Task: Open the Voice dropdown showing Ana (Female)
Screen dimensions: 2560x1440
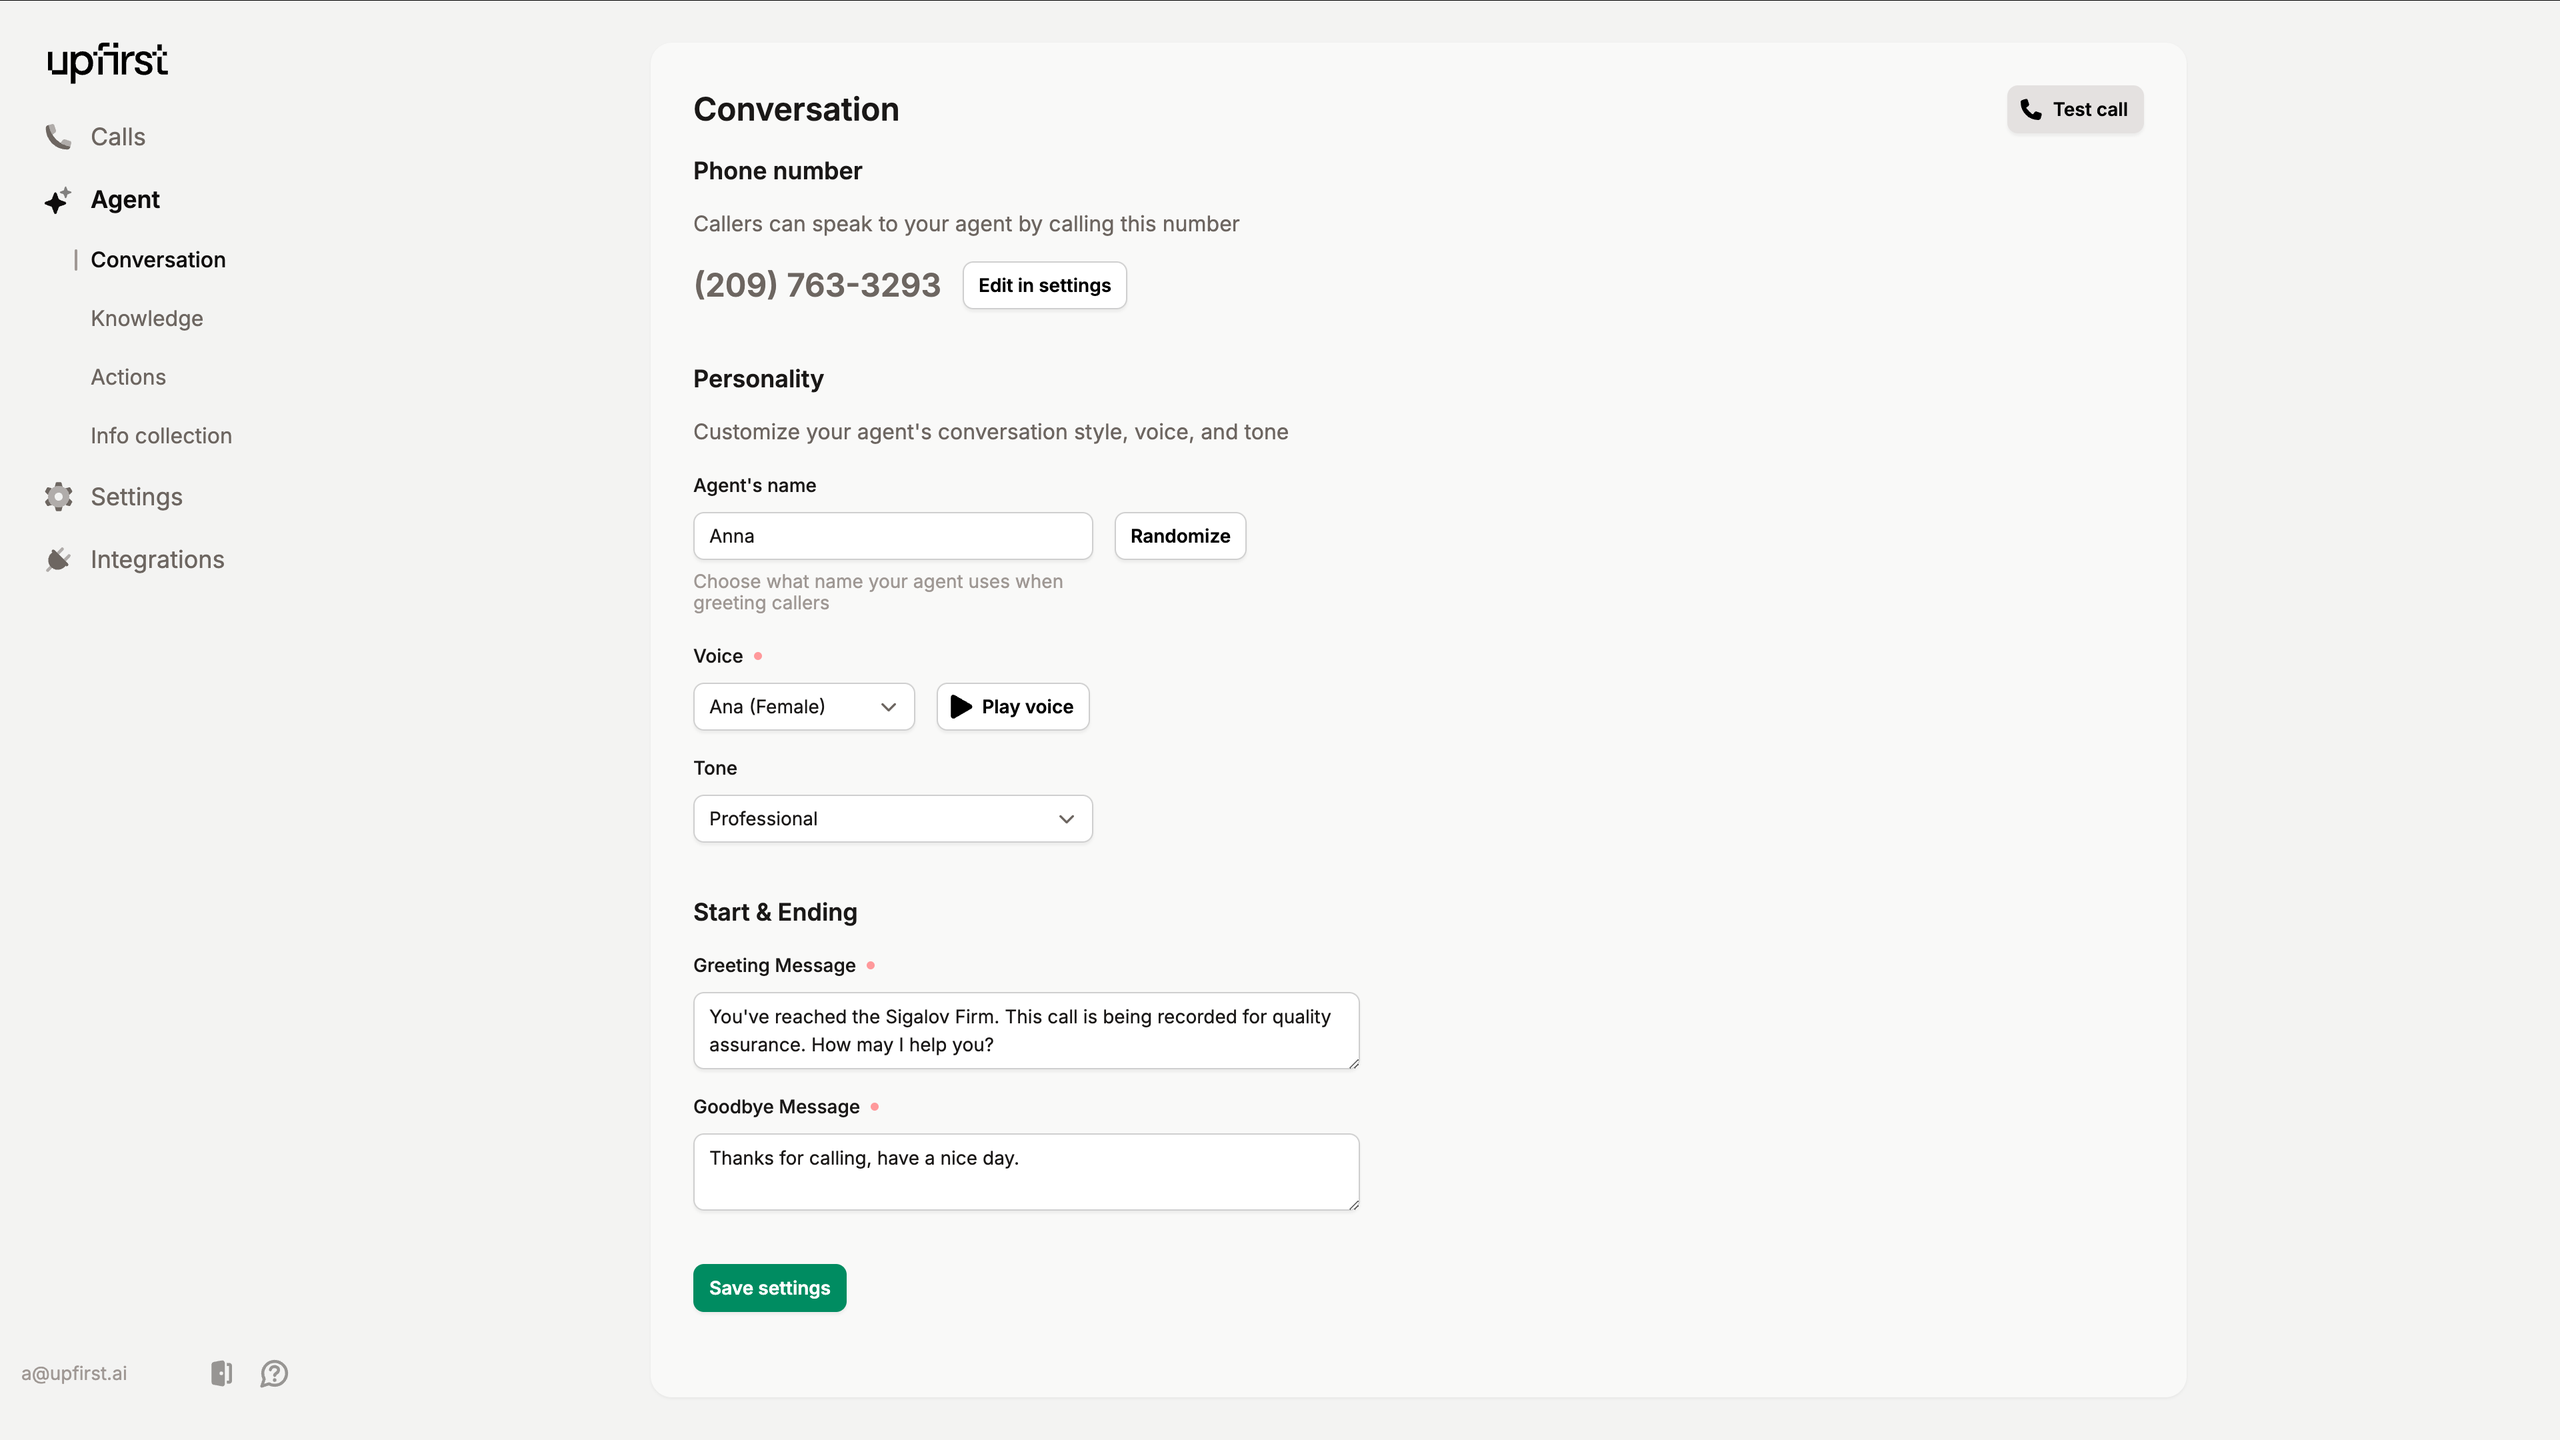Action: click(803, 707)
